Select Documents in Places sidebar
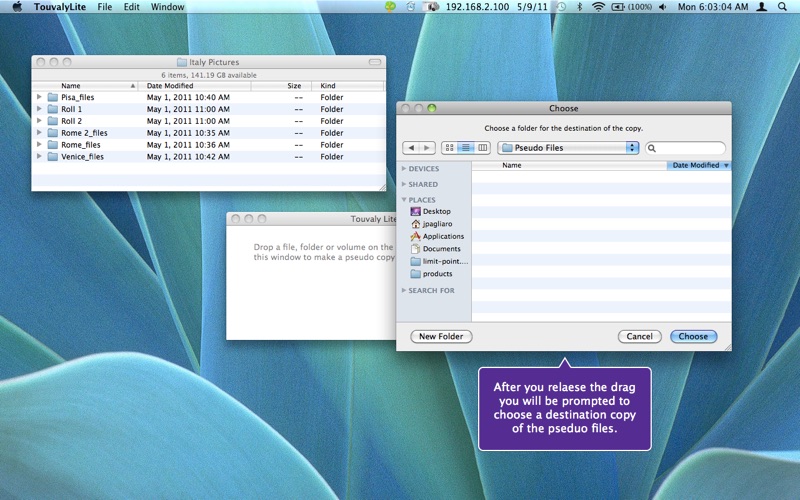The image size is (800, 500). [436, 249]
